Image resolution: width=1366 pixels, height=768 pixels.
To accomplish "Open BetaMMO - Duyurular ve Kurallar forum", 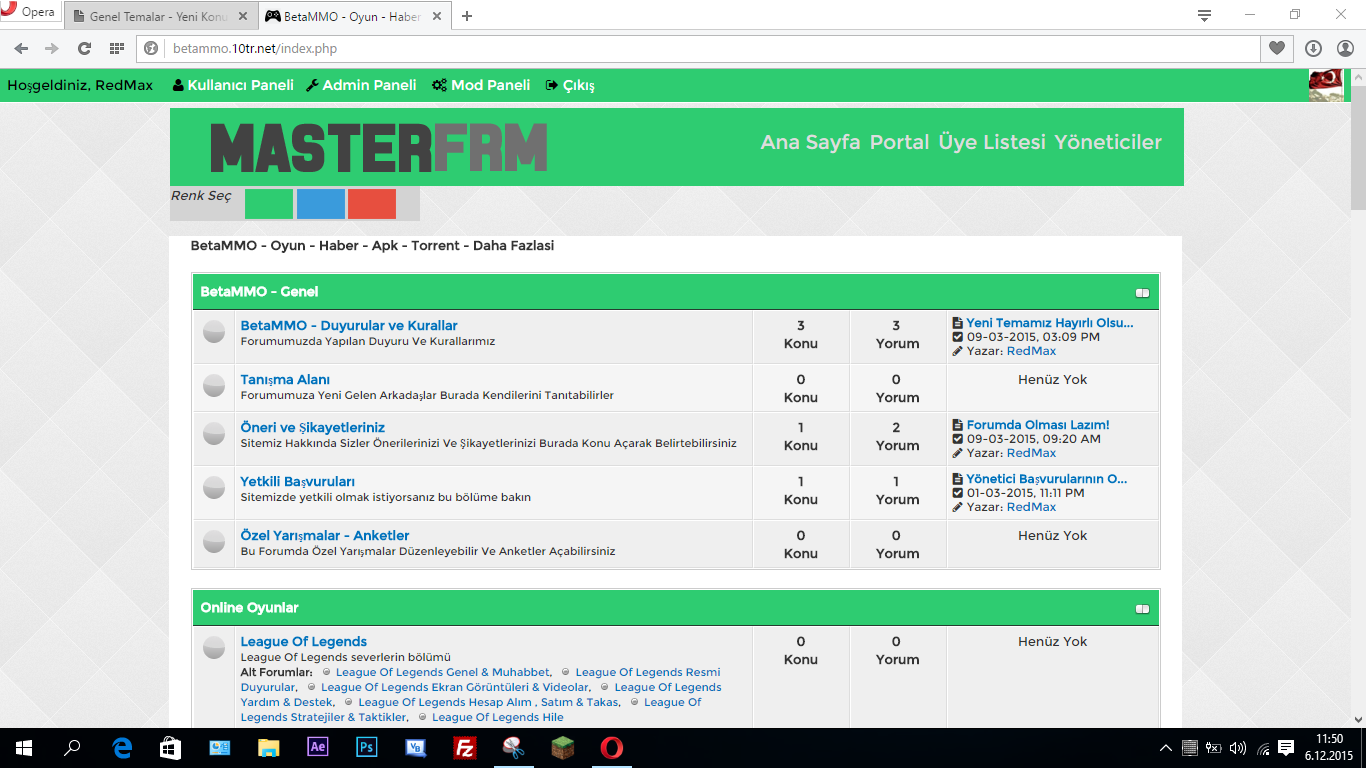I will click(349, 326).
